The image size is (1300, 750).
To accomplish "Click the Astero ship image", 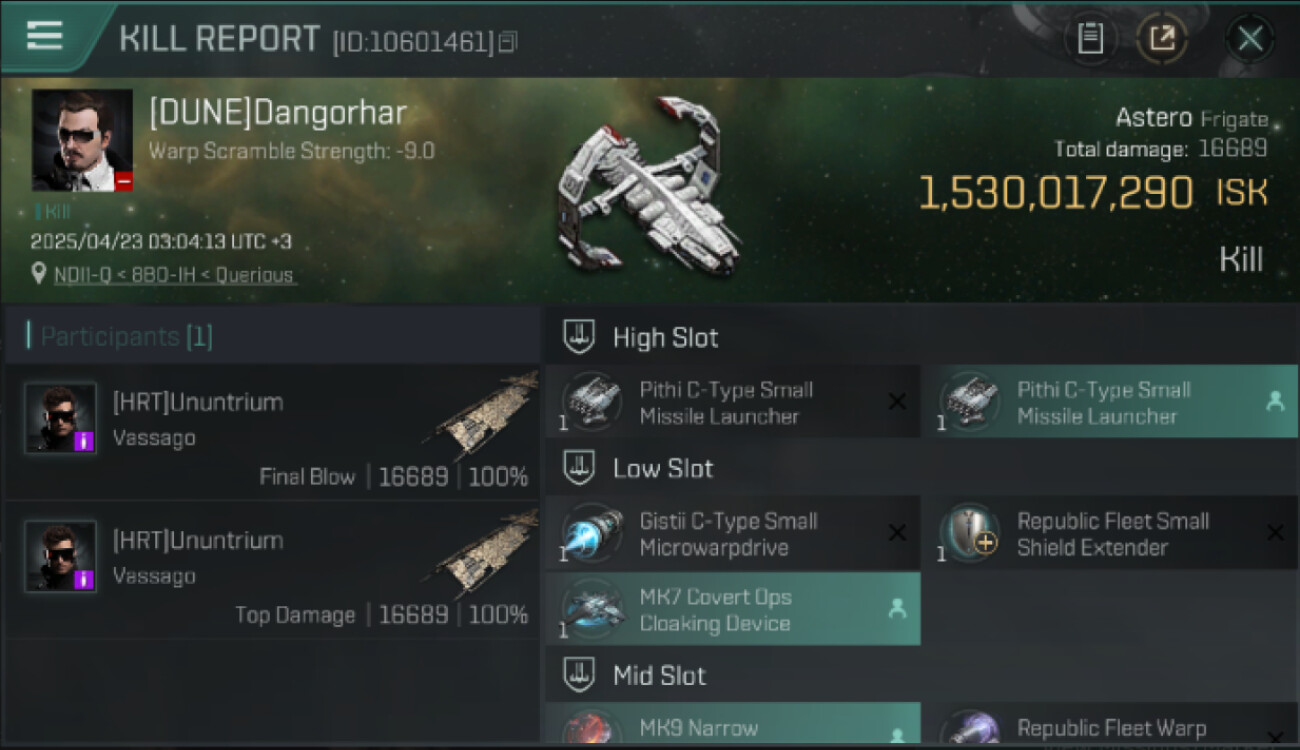I will [648, 188].
